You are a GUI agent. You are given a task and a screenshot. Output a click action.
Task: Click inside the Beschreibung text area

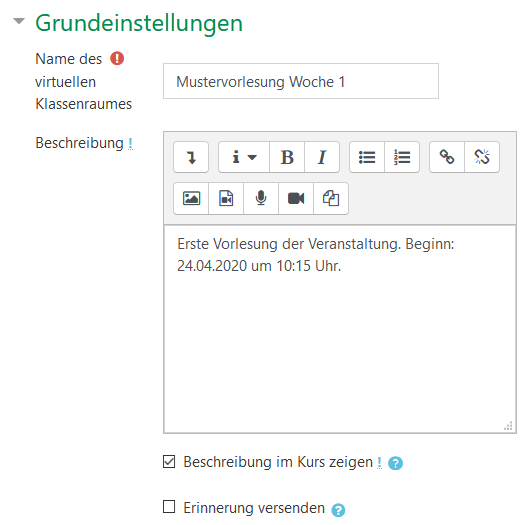tap(340, 329)
